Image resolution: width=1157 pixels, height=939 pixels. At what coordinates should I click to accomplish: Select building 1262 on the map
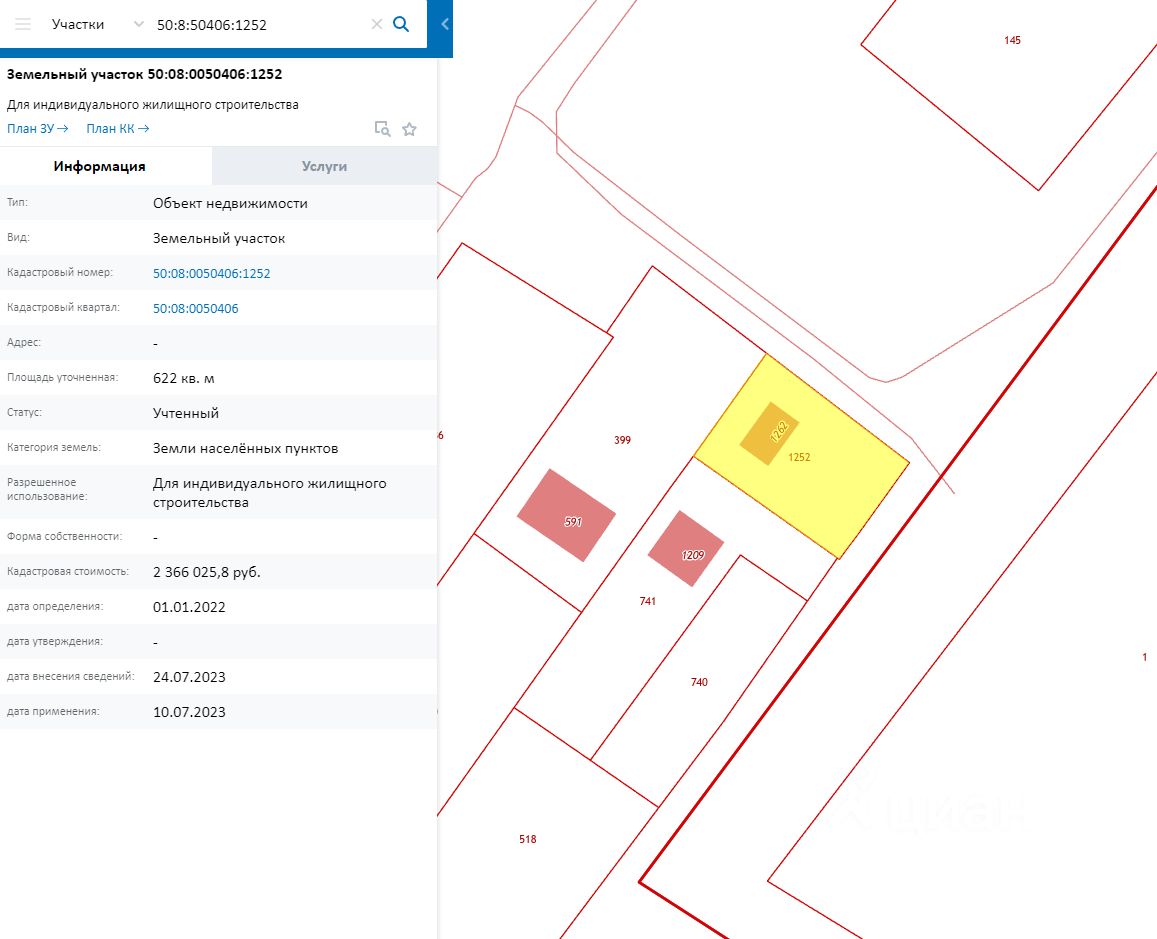point(770,434)
